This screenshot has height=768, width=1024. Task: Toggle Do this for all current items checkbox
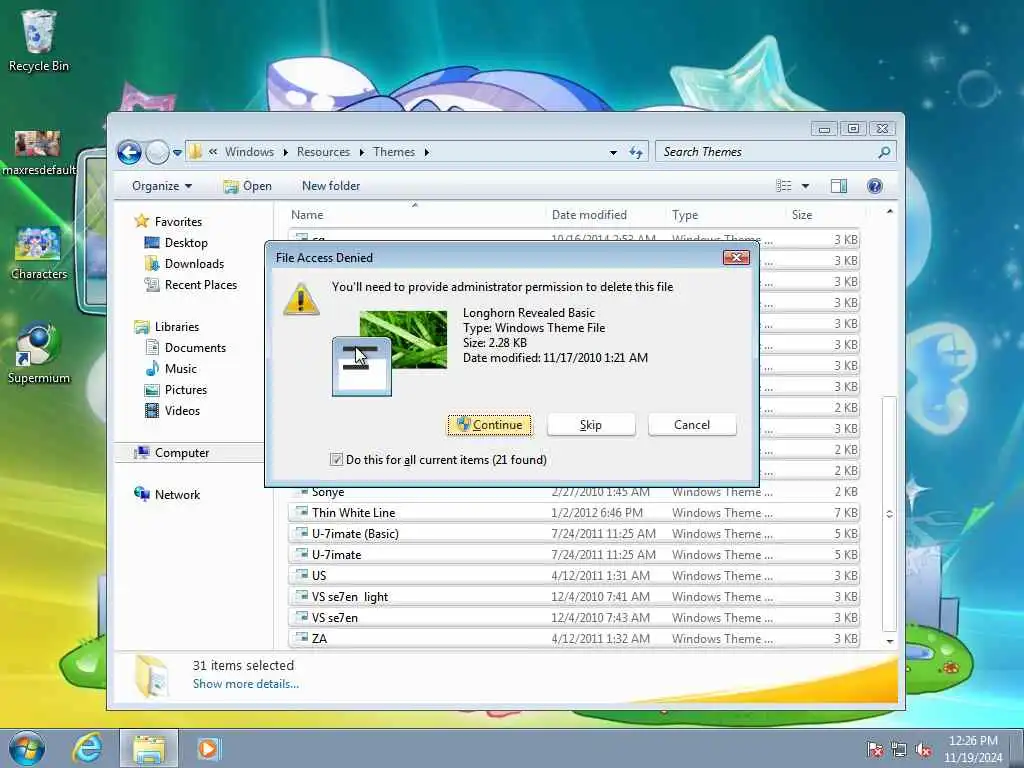[336, 460]
